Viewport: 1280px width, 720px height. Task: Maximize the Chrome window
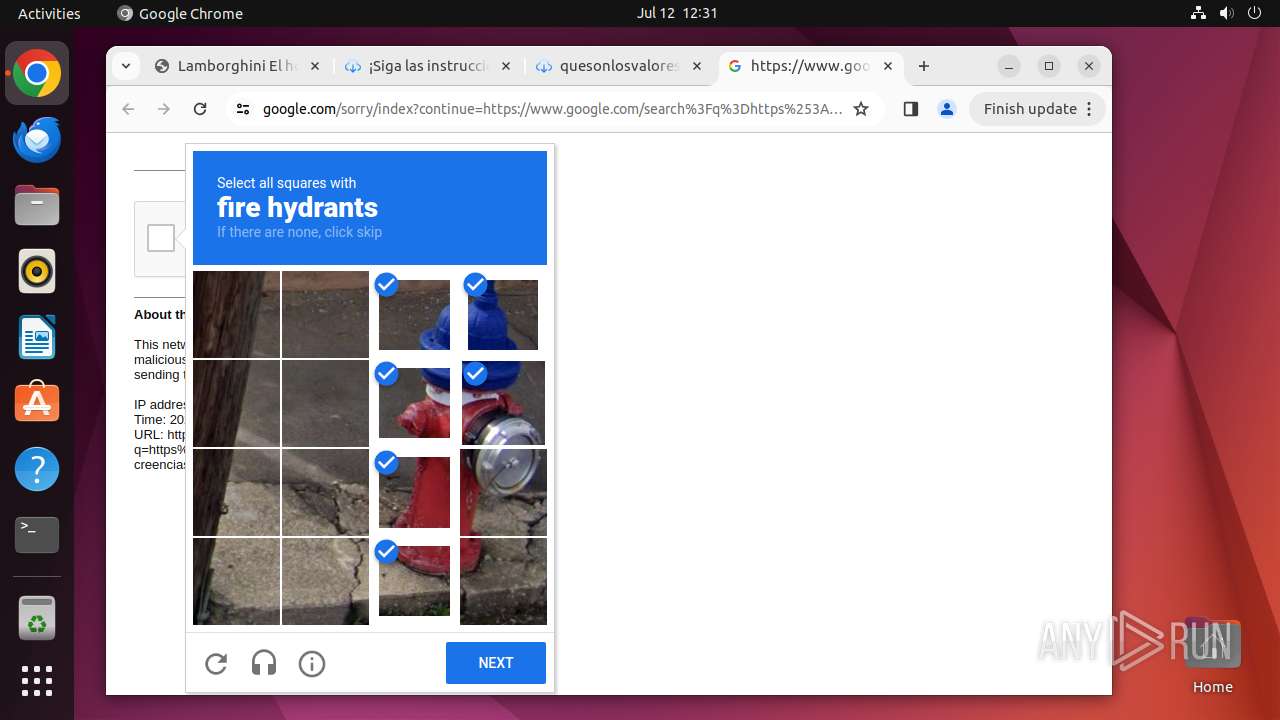(1049, 66)
